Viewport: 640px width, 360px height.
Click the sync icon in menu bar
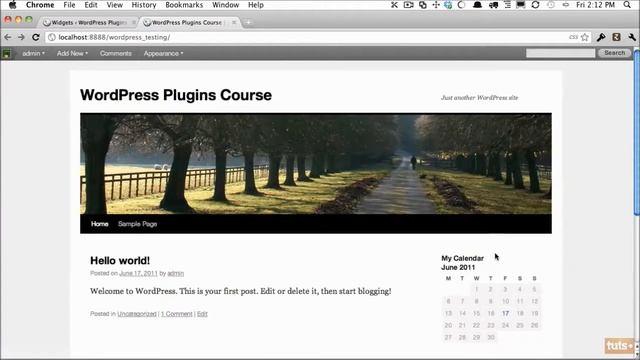pyautogui.click(x=536, y=5)
